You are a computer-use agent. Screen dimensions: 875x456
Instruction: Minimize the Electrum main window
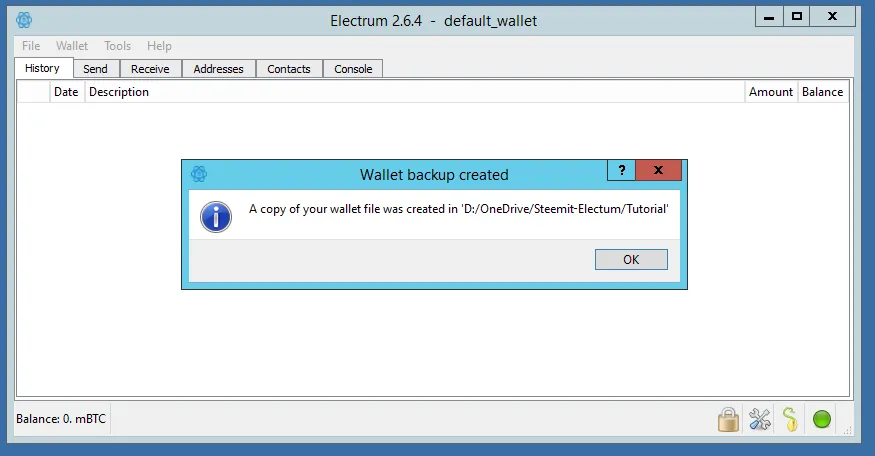coord(769,17)
